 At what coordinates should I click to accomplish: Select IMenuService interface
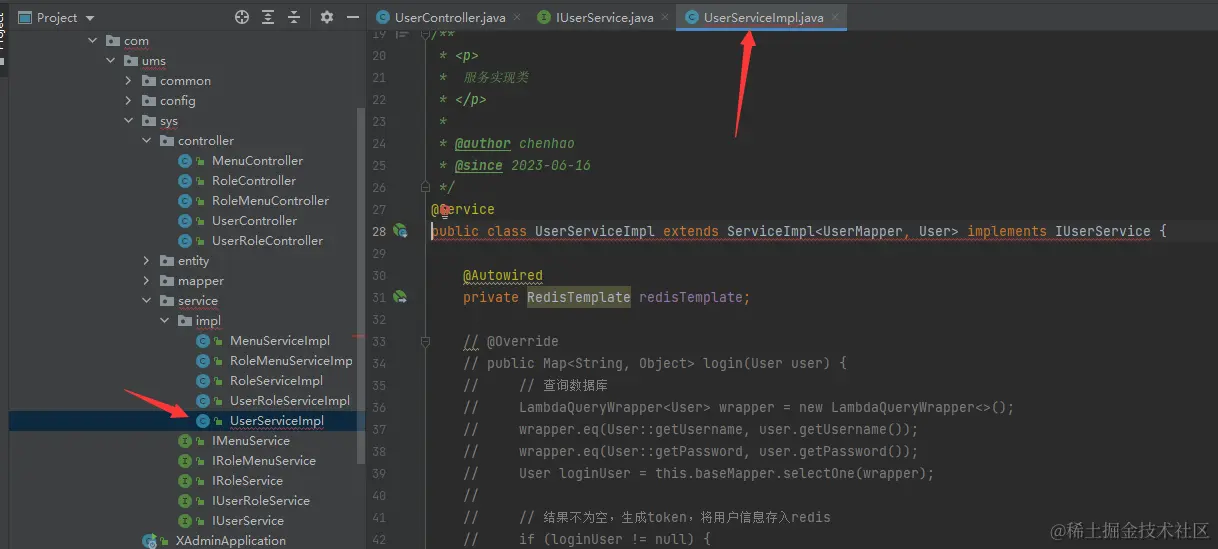[x=250, y=441]
